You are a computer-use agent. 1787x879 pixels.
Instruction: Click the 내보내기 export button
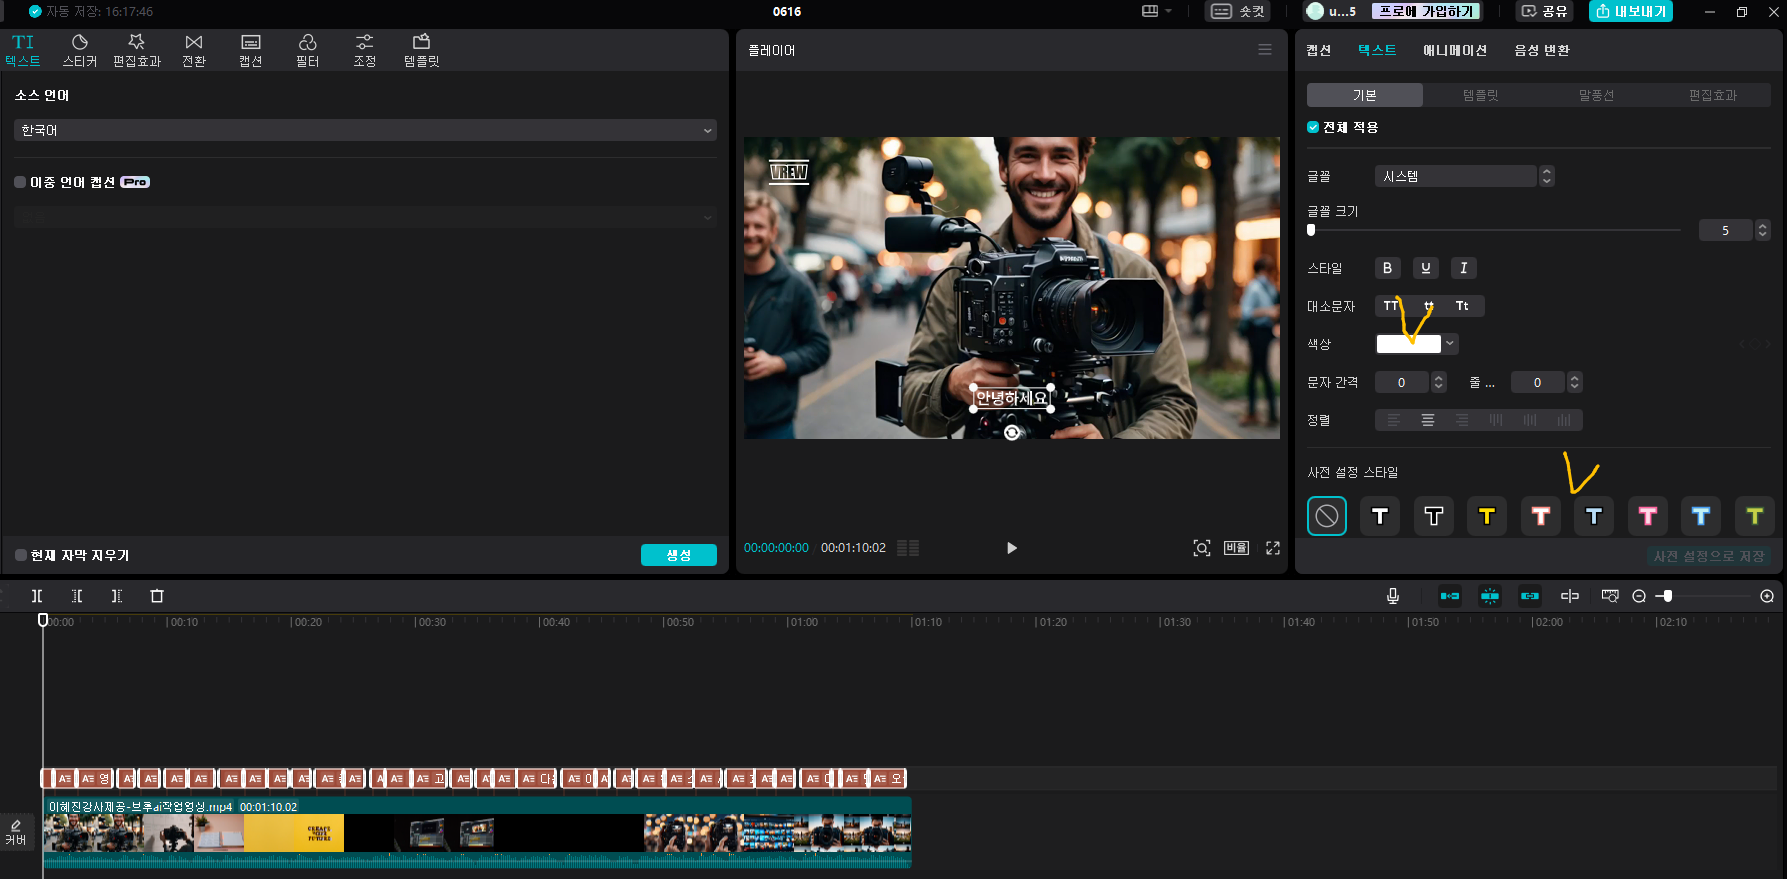point(1630,11)
